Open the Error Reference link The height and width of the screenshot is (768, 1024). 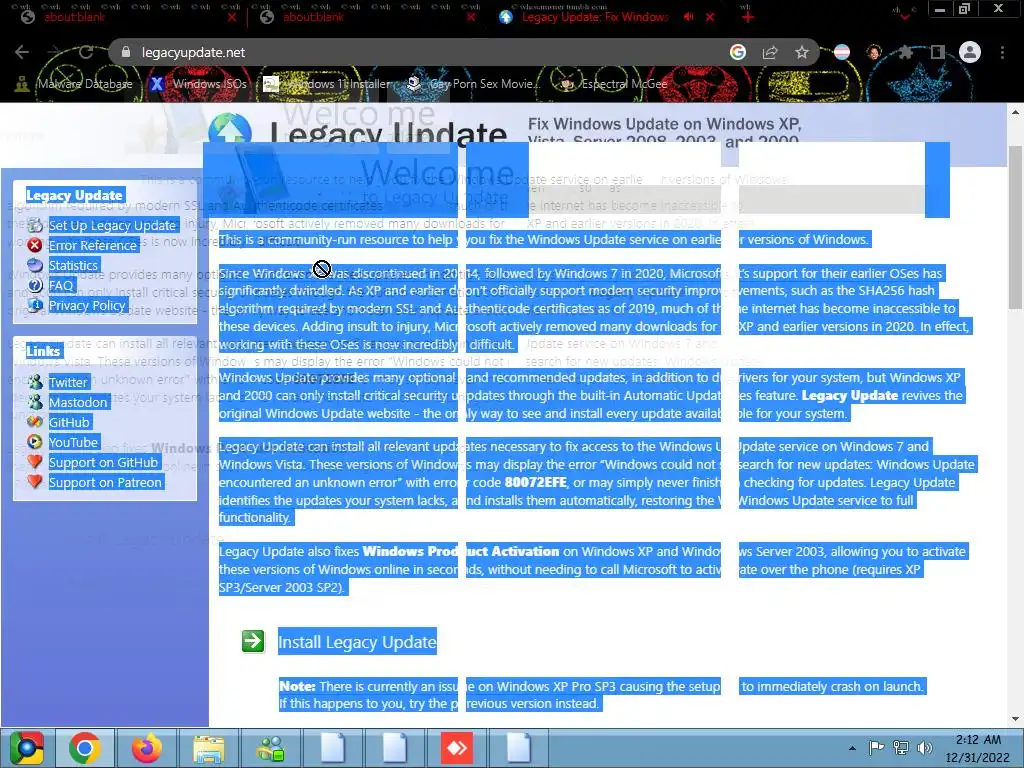[x=93, y=246]
